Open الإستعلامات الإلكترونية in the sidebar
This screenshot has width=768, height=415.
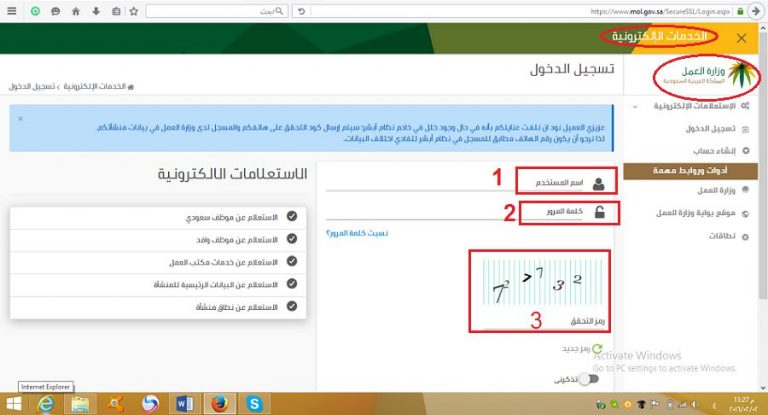695,106
